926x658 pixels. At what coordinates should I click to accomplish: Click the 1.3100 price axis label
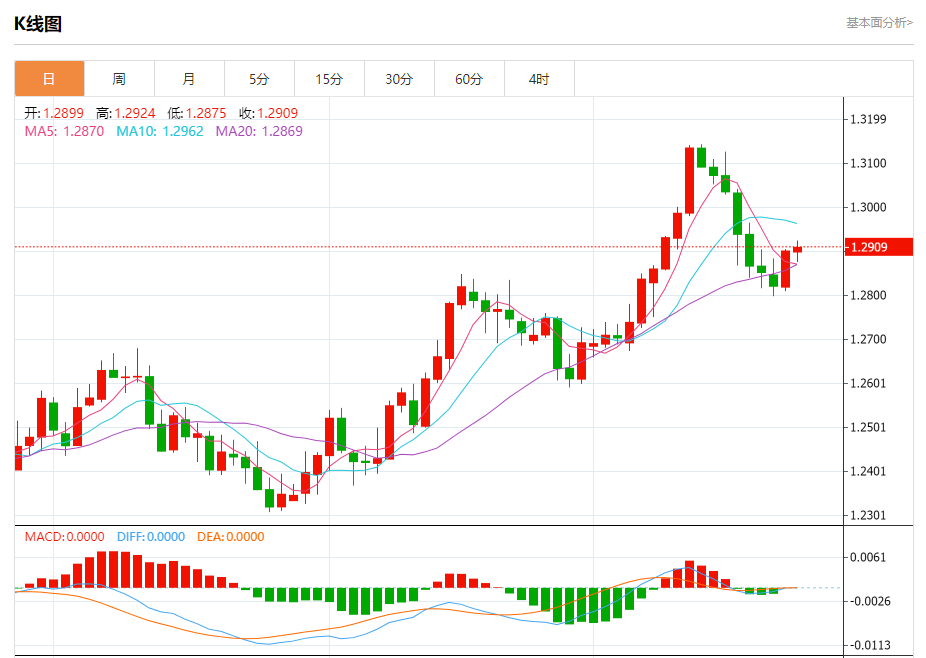(x=868, y=163)
